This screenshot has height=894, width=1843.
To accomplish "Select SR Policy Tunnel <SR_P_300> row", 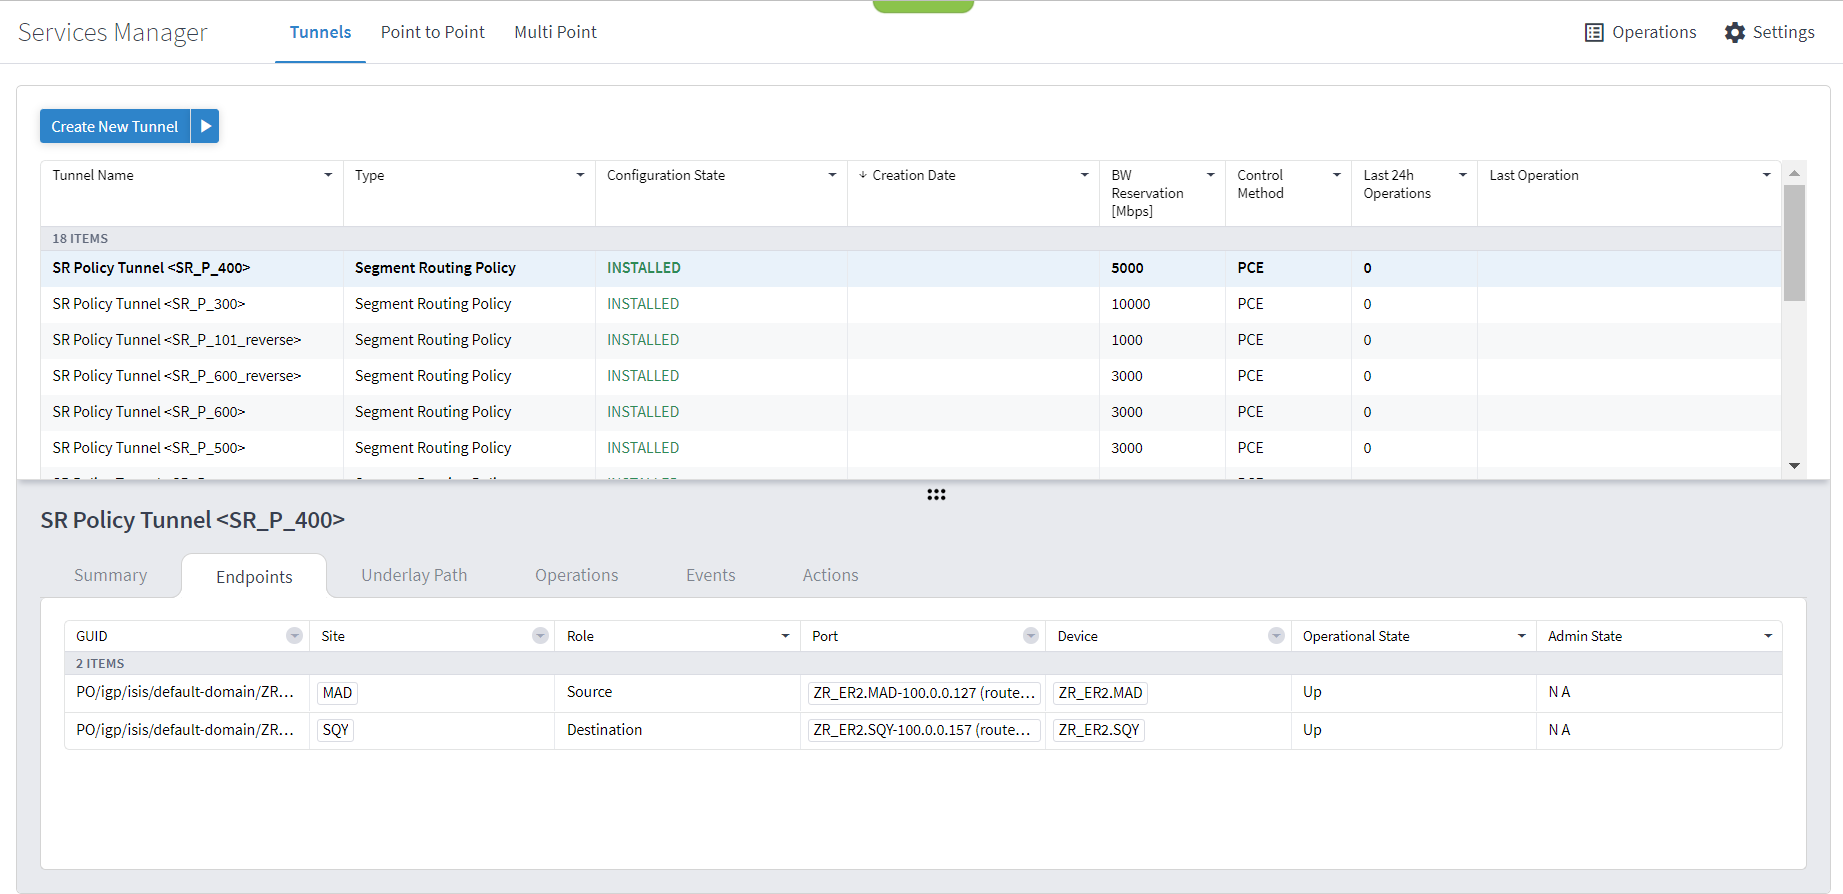I will (x=910, y=304).
